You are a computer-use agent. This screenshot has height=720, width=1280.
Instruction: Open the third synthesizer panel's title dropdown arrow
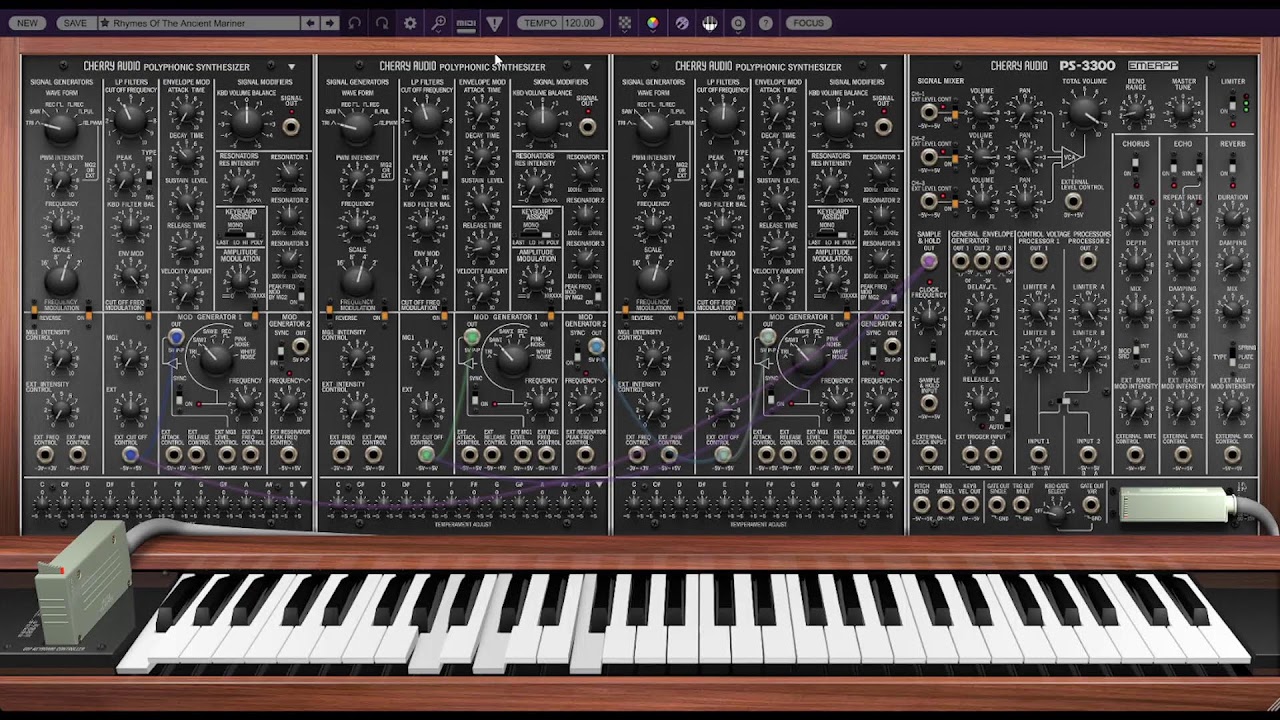[x=883, y=67]
